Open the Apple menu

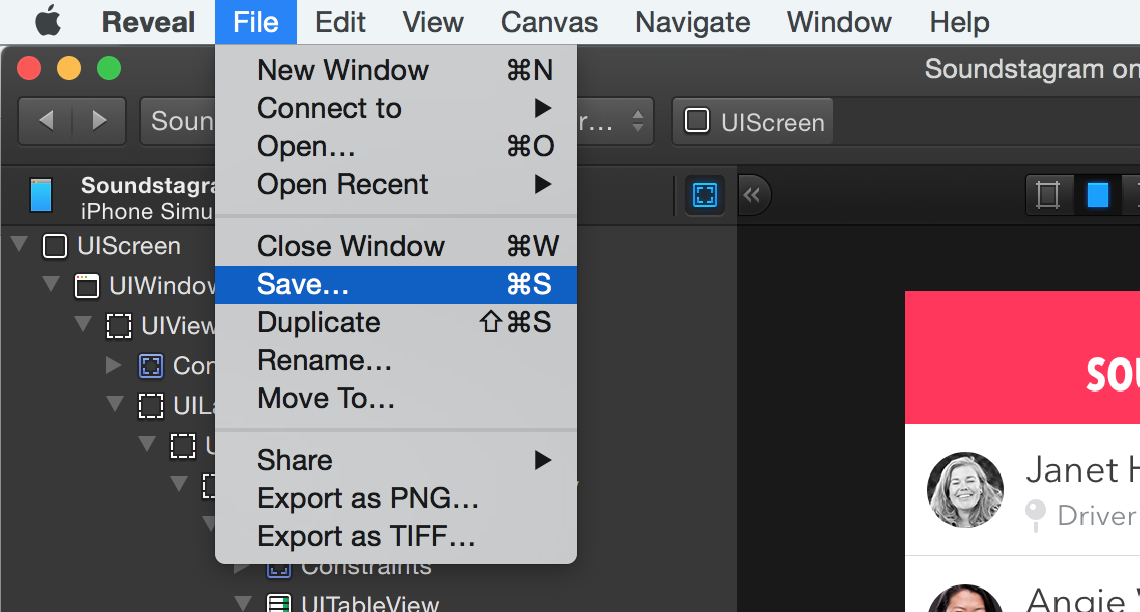48,22
